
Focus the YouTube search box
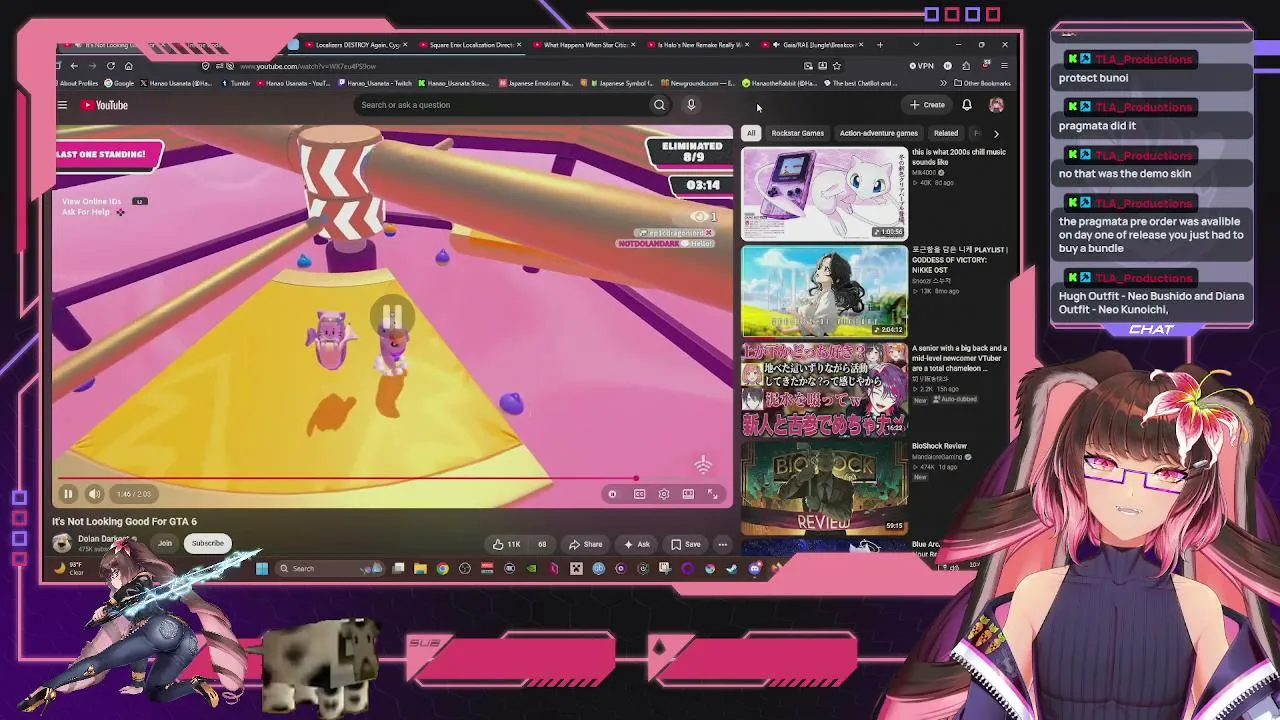pos(500,105)
